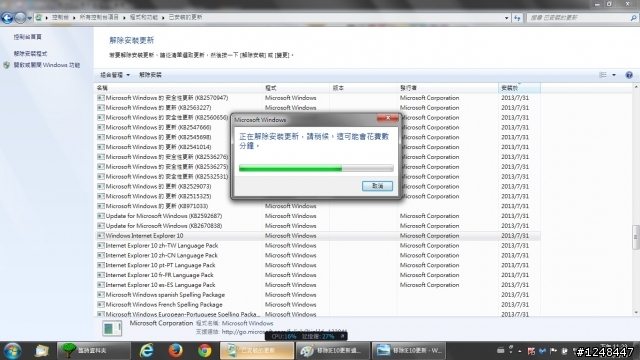Click the update list scrollbar down arrow
640x360 pixels.
tap(636, 313)
